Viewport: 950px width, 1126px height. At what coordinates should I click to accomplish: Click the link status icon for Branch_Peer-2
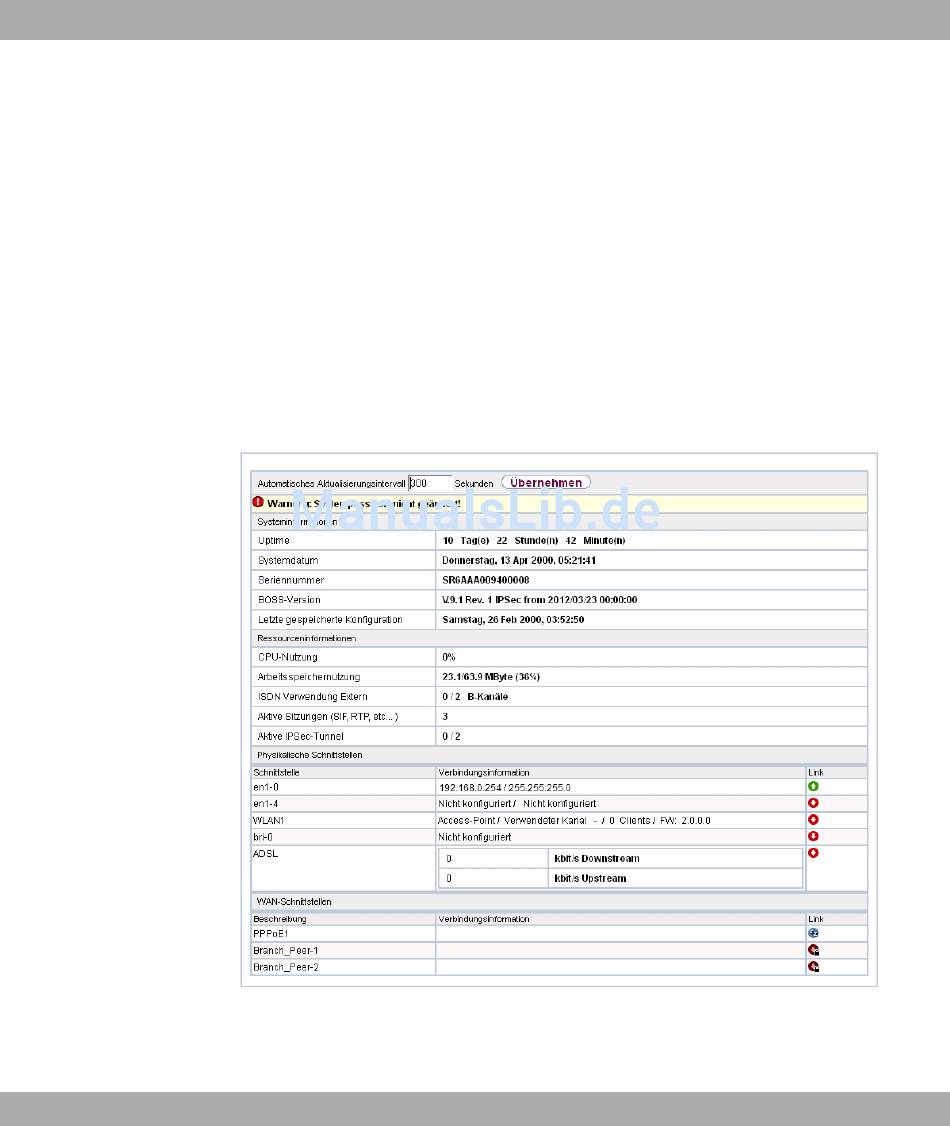pyautogui.click(x=813, y=967)
